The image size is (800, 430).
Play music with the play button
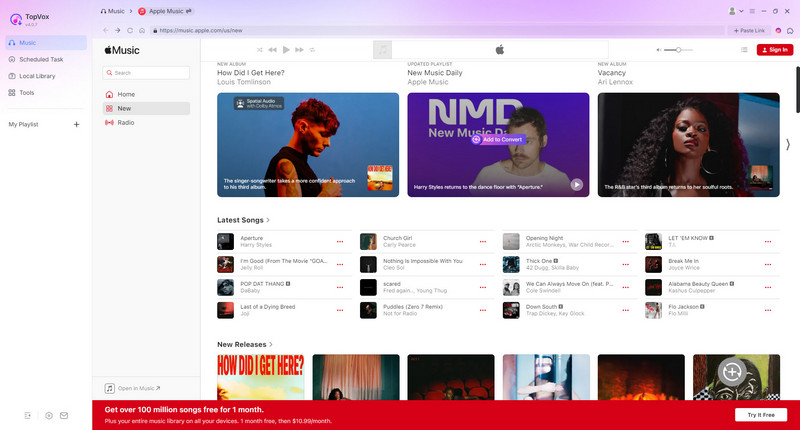click(x=286, y=50)
